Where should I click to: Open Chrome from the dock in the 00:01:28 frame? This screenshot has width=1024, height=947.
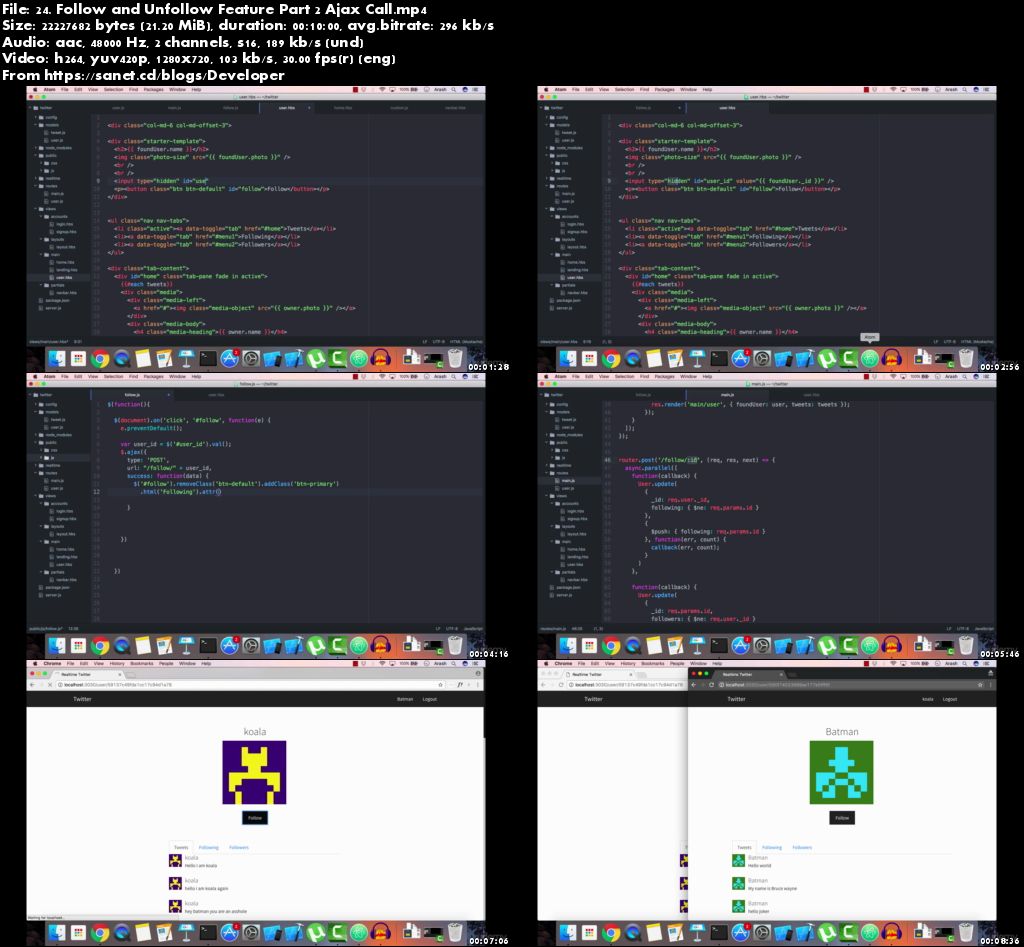100,358
